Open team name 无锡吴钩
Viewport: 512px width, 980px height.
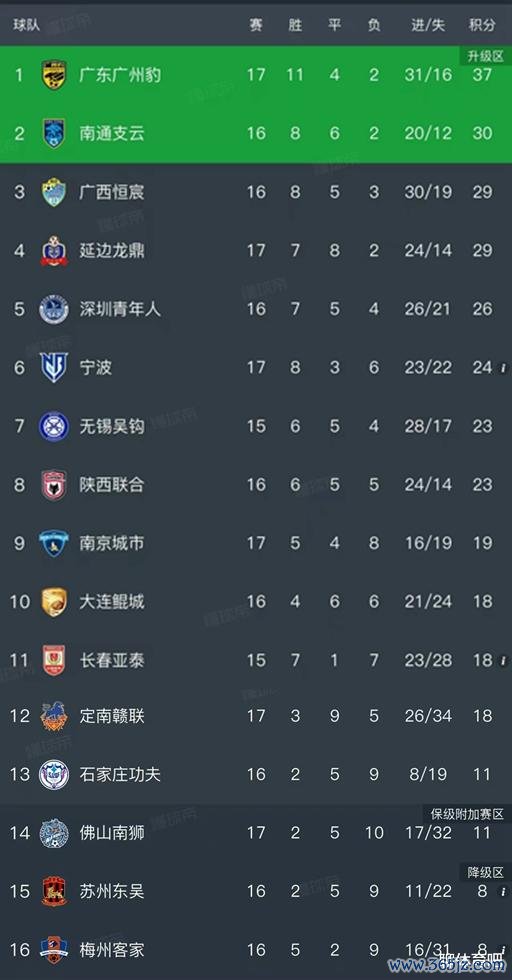coord(112,426)
